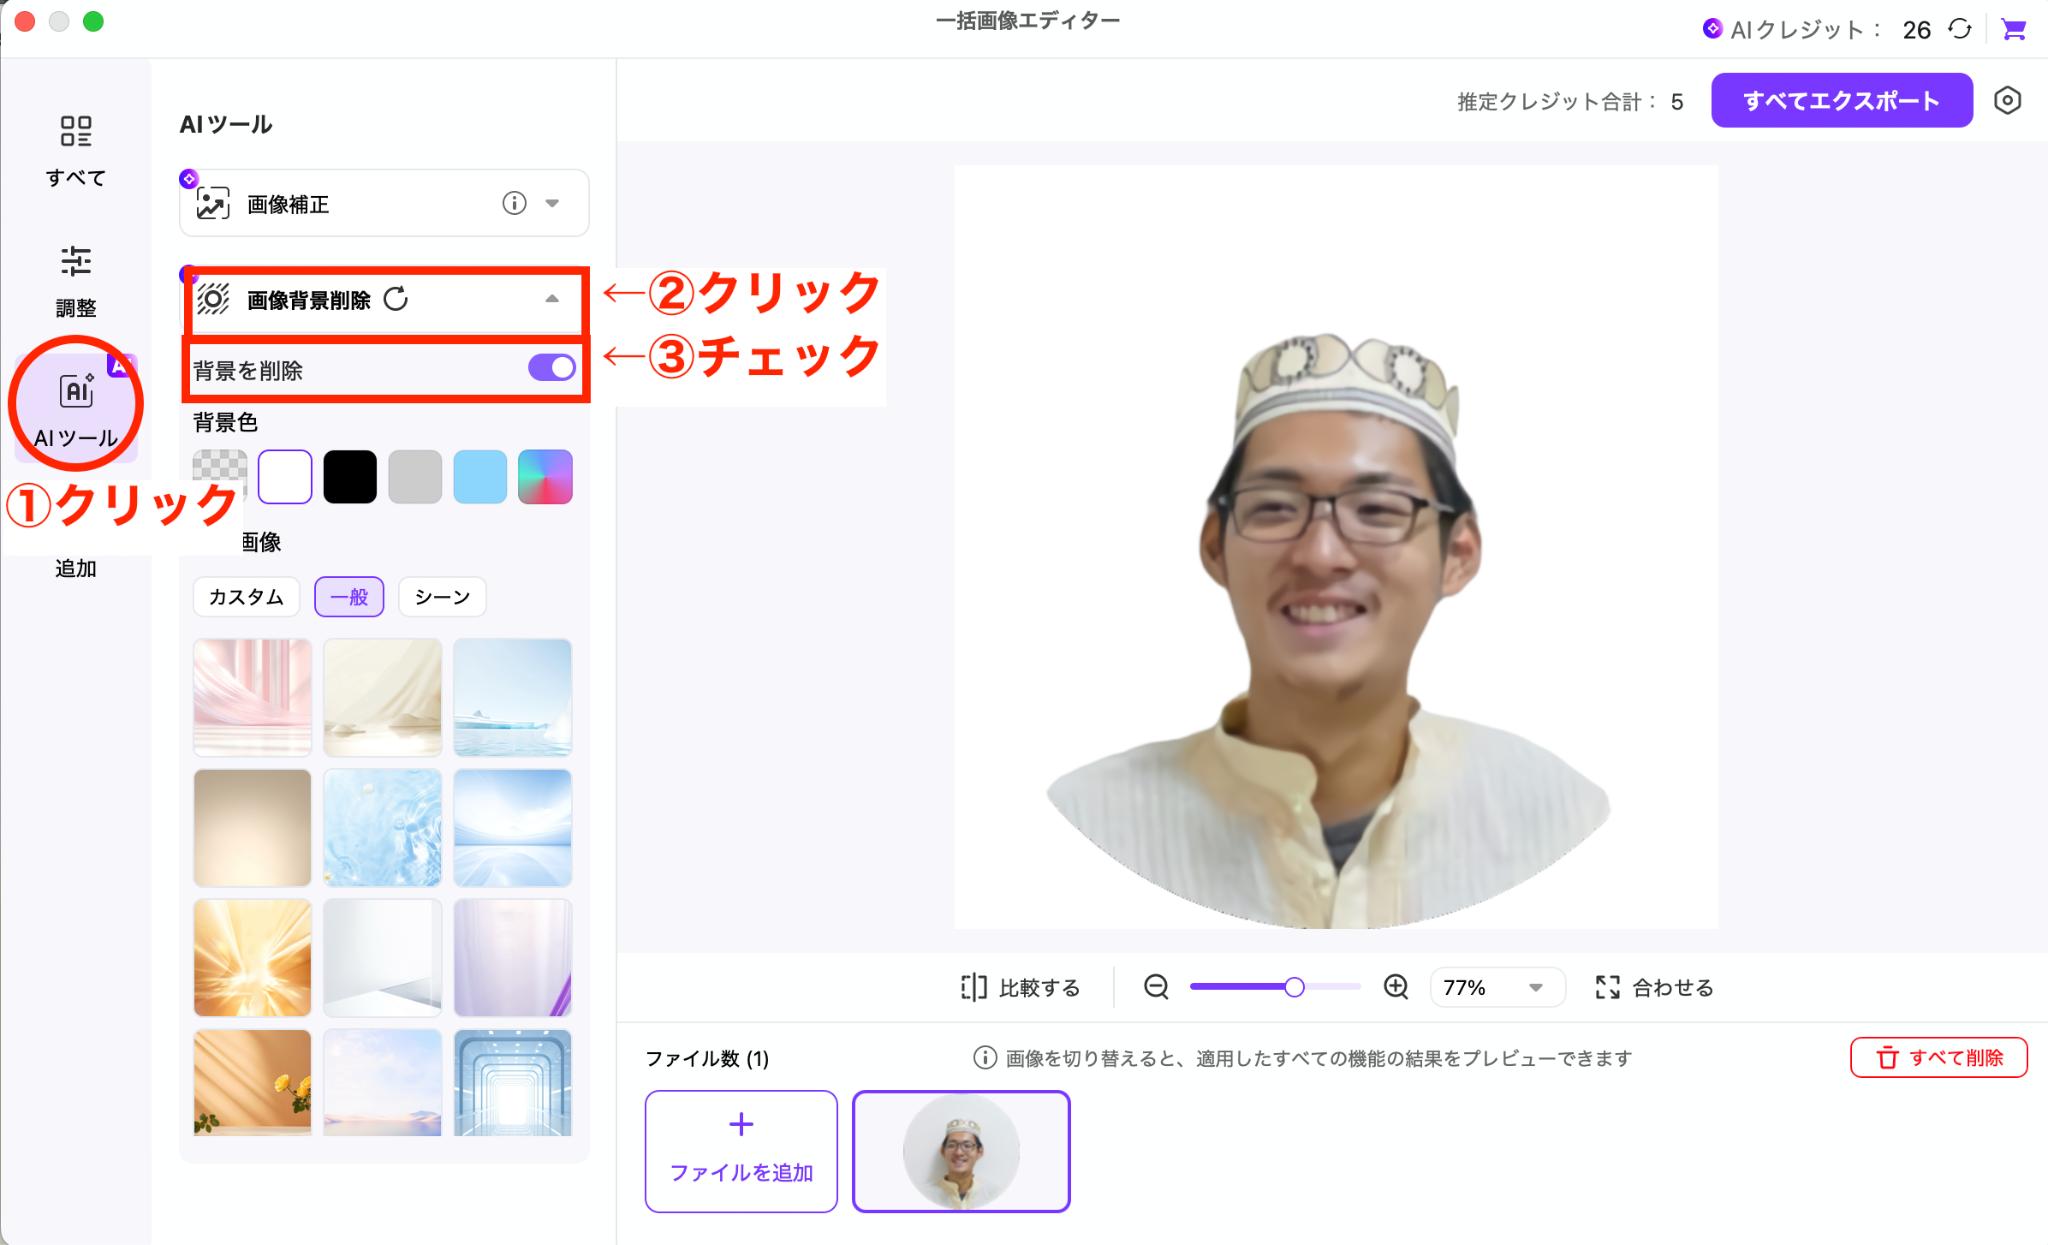Click the すべてエクスポート button
2048x1245 pixels.
[x=1841, y=100]
